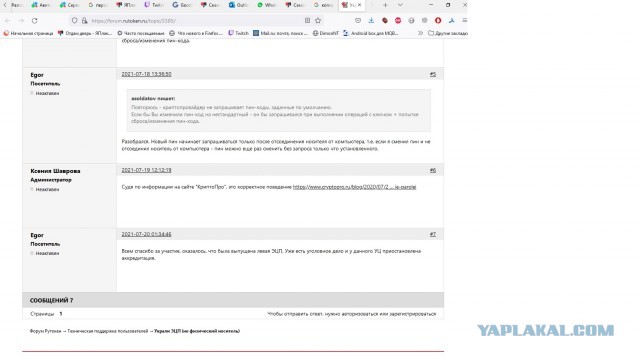Select Egor username in post #5

pyautogui.click(x=37, y=75)
